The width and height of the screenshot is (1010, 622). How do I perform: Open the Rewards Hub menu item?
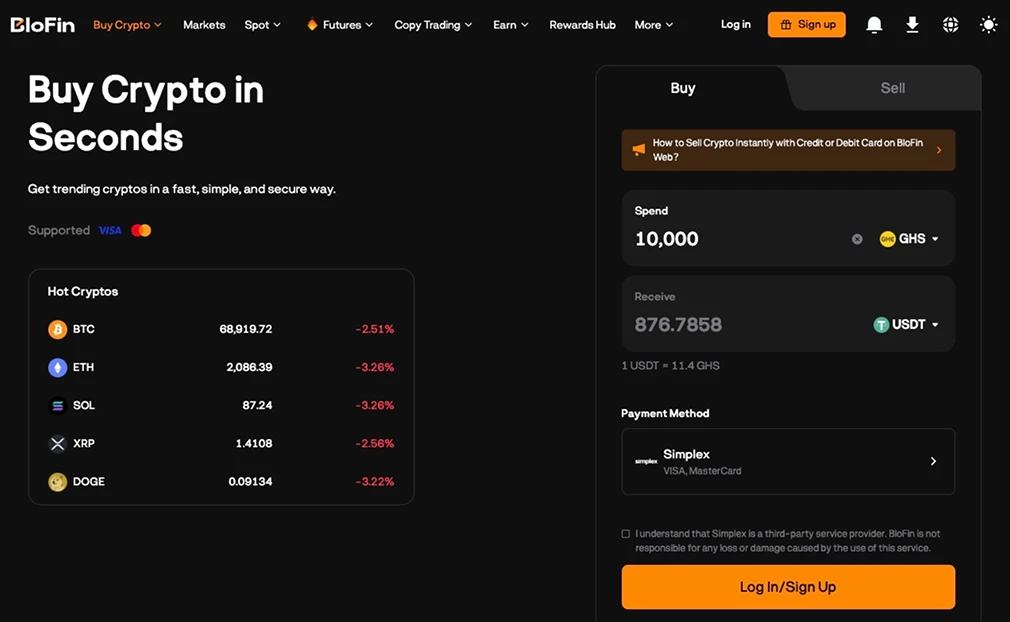[x=582, y=24]
